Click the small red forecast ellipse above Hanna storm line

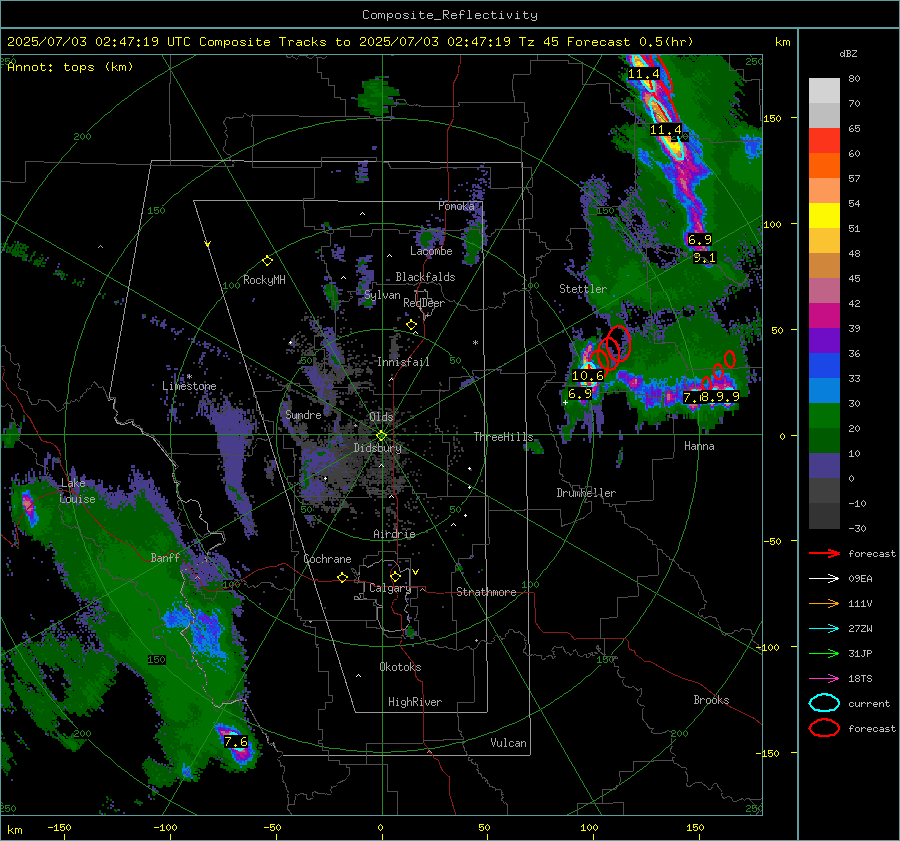[x=730, y=359]
